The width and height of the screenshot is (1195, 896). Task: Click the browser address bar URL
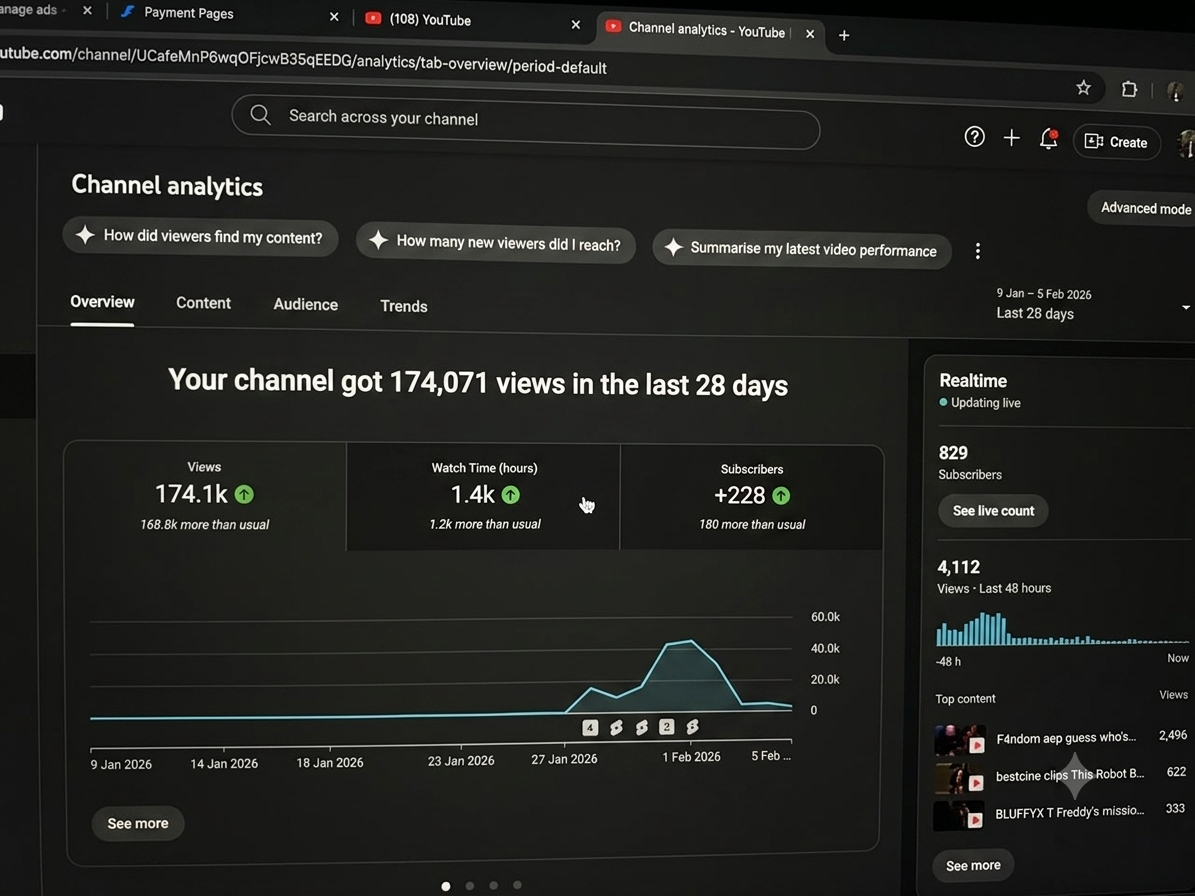coord(303,60)
